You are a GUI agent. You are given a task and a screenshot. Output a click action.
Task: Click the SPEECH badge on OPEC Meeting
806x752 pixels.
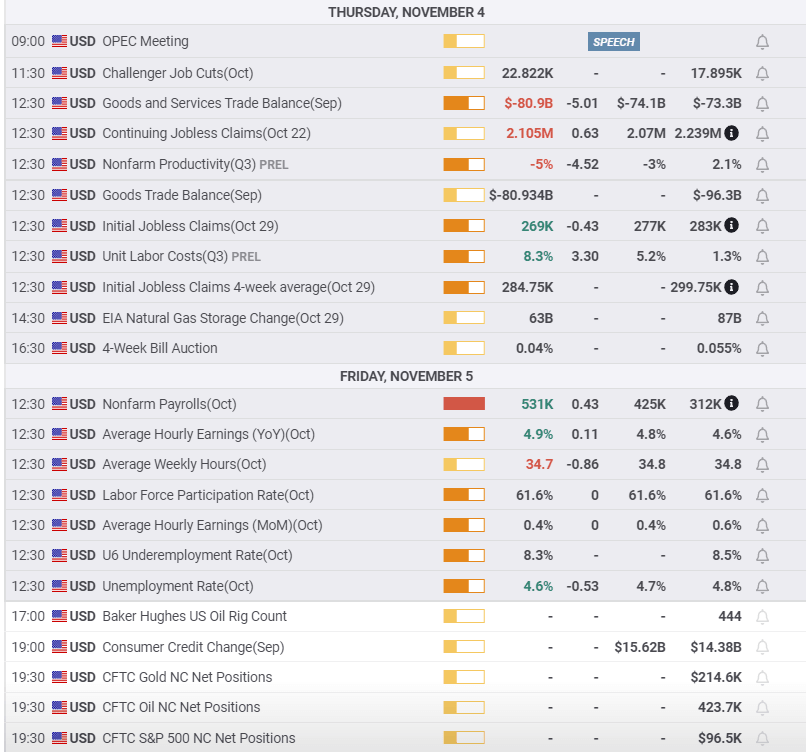[613, 42]
